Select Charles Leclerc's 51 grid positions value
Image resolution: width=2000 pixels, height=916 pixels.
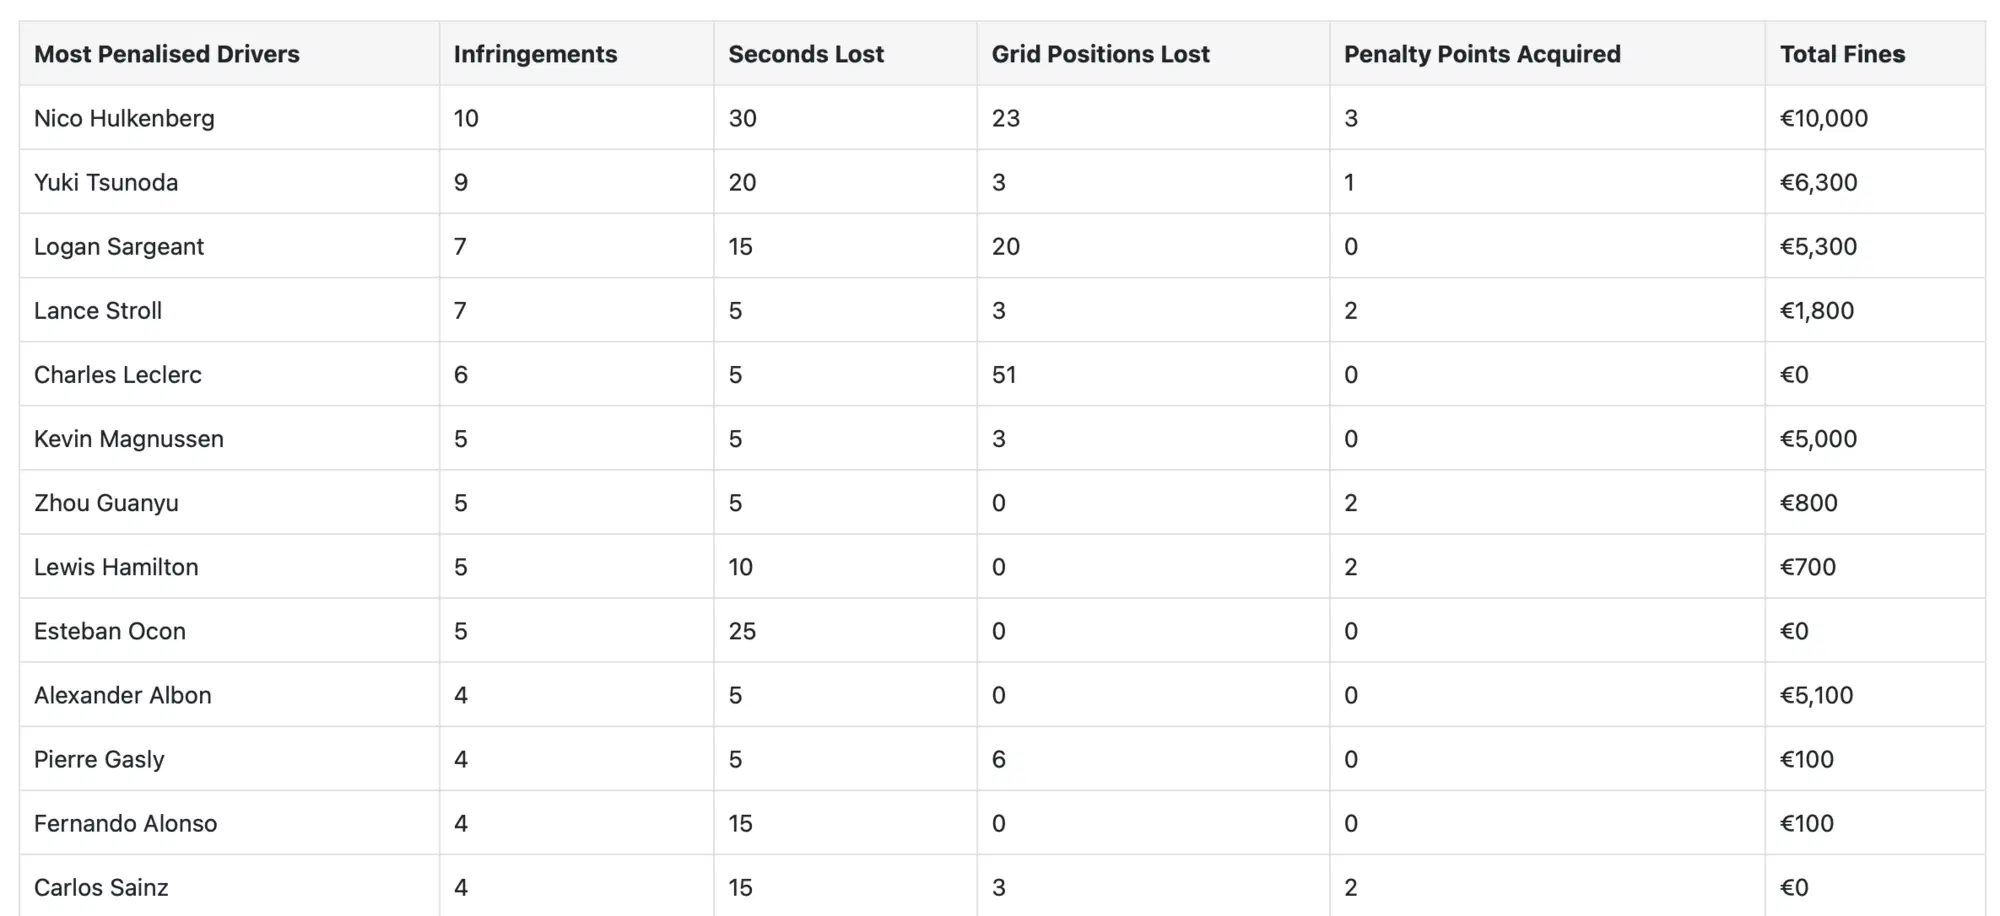click(1004, 374)
